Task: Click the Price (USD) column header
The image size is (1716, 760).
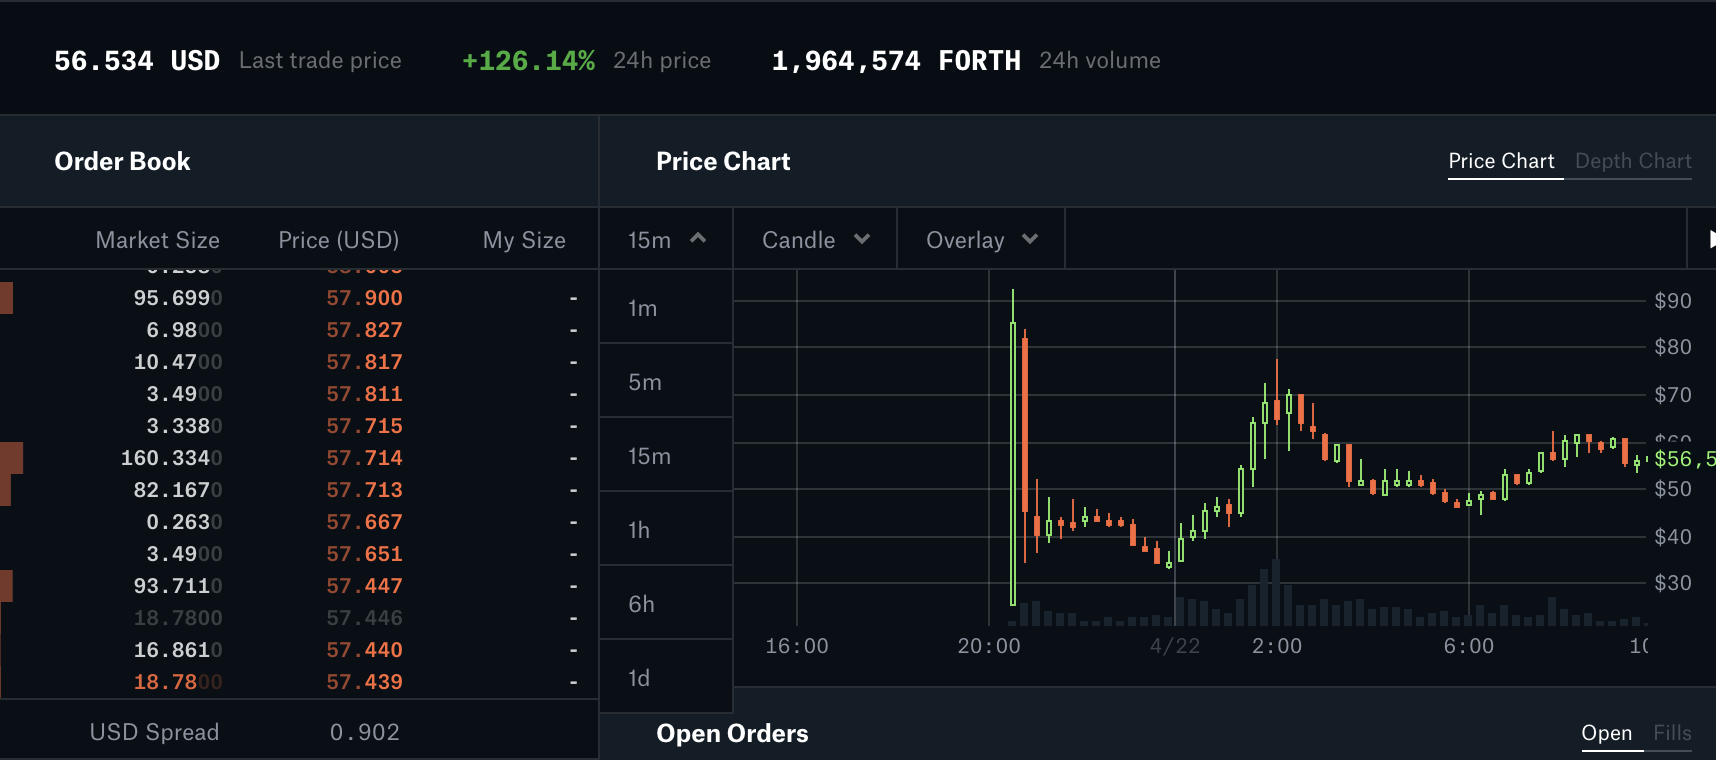Action: point(338,240)
